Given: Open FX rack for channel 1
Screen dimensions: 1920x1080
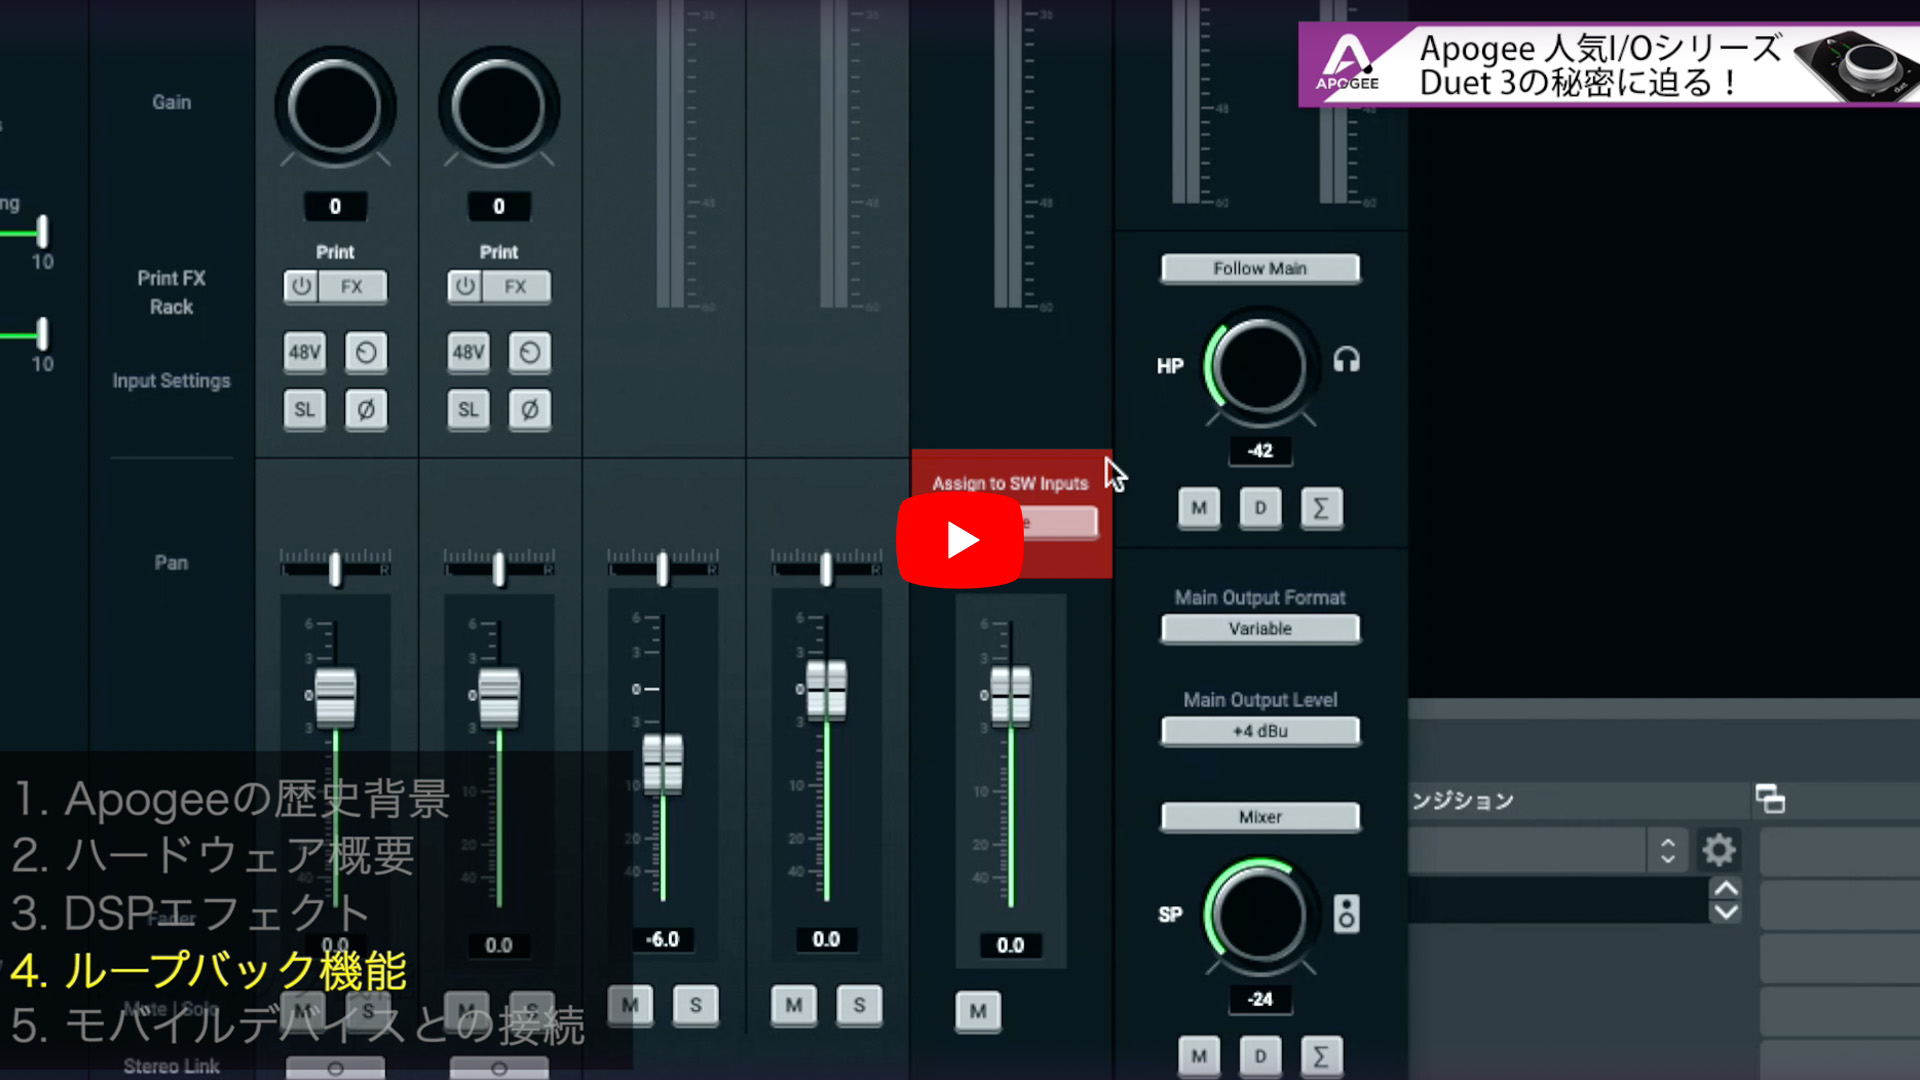Looking at the screenshot, I should [x=352, y=287].
